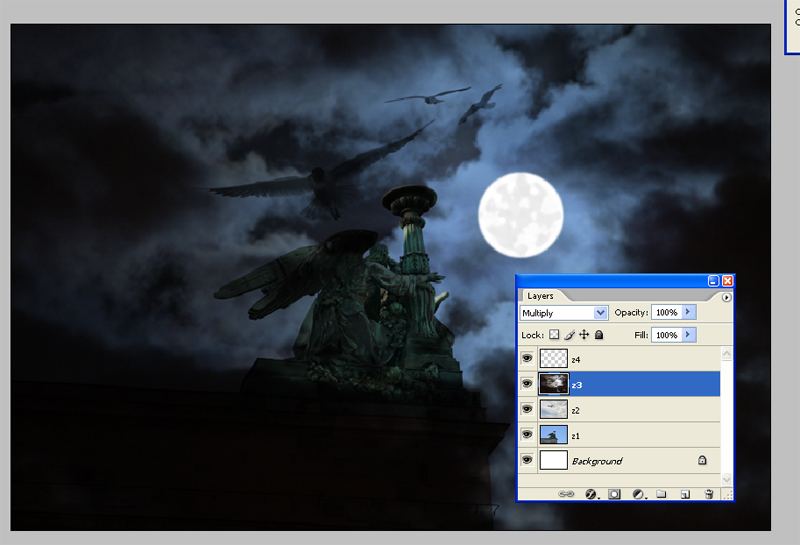Viewport: 800px width, 545px height.
Task: Create new fill or adjustment layer
Action: pyautogui.click(x=638, y=494)
